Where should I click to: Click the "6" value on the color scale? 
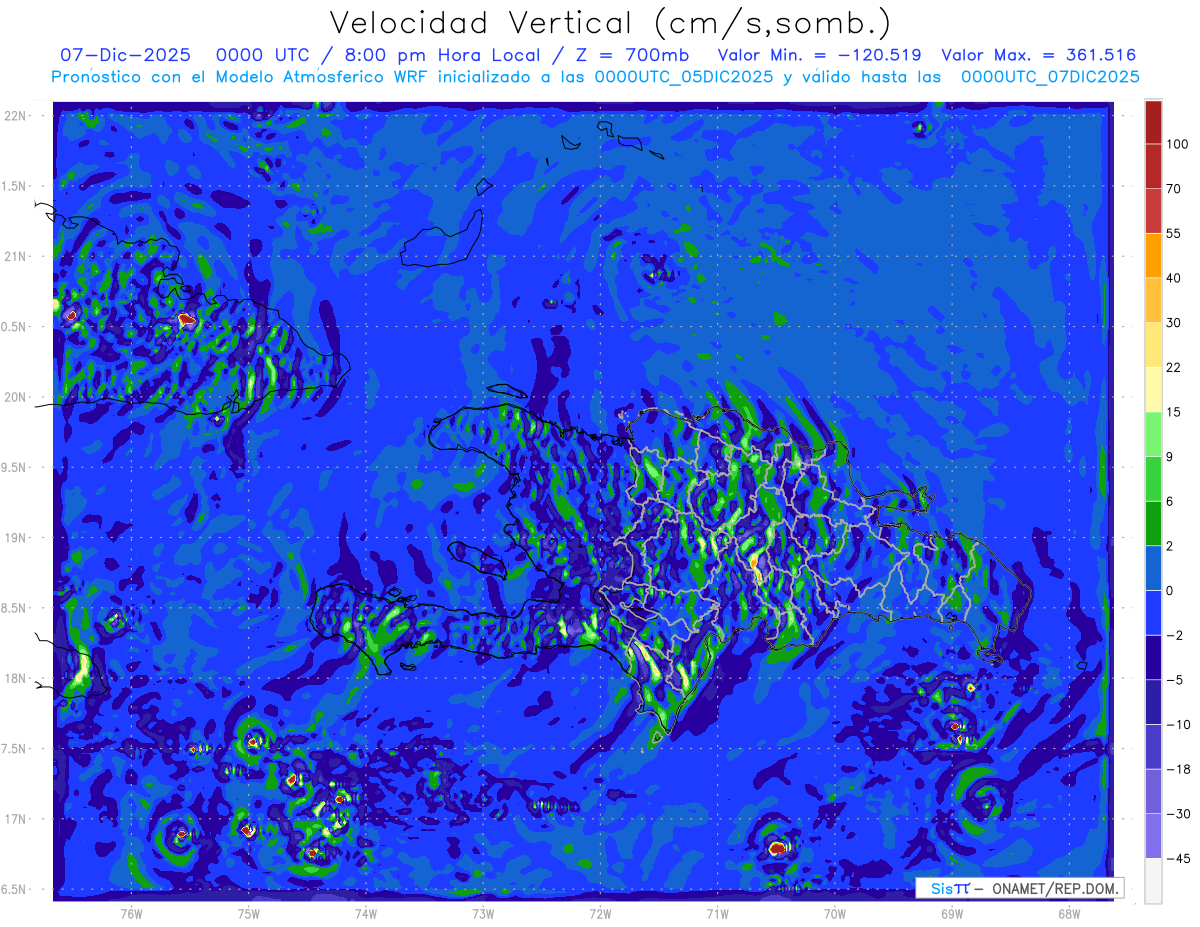pyautogui.click(x=1171, y=501)
